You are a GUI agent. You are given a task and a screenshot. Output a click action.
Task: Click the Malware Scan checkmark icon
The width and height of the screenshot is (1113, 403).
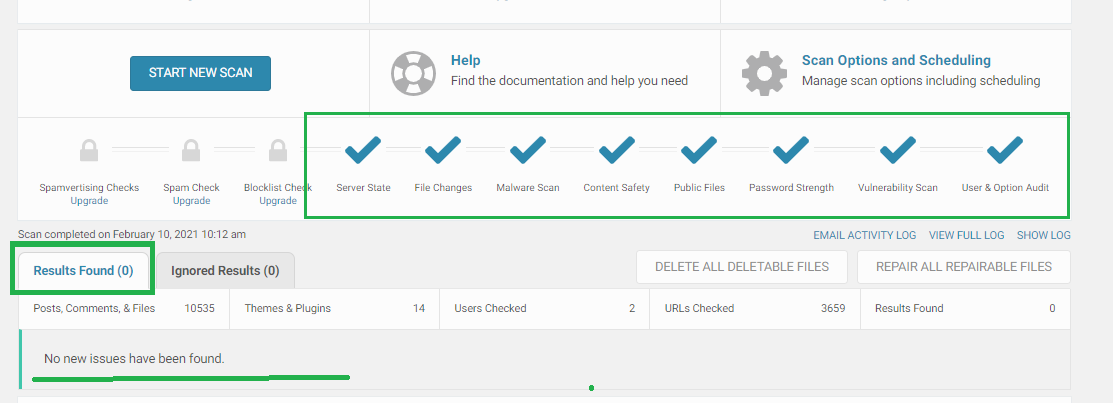(528, 151)
